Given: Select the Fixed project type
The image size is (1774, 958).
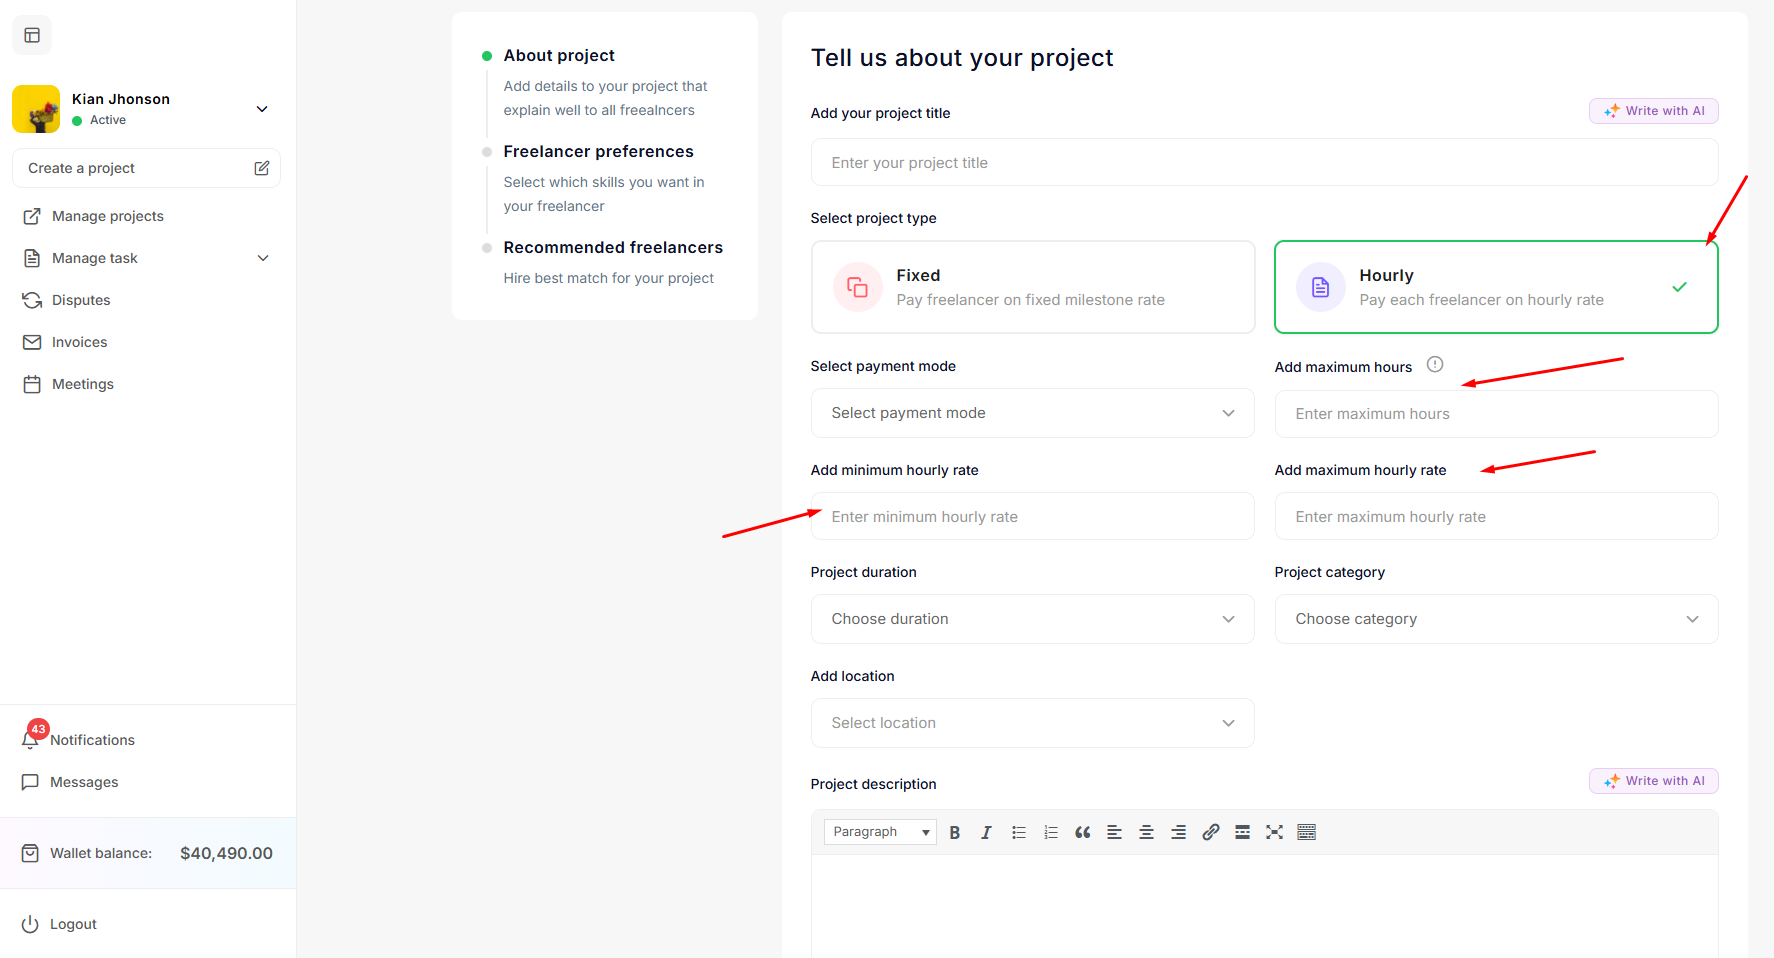Looking at the screenshot, I should [x=1032, y=287].
